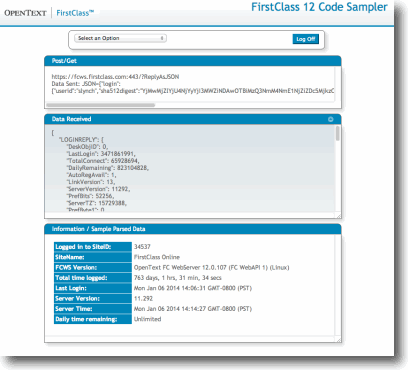Click the "ServerVersion": 11292 line
The width and height of the screenshot is (408, 370).
(x=98, y=189)
